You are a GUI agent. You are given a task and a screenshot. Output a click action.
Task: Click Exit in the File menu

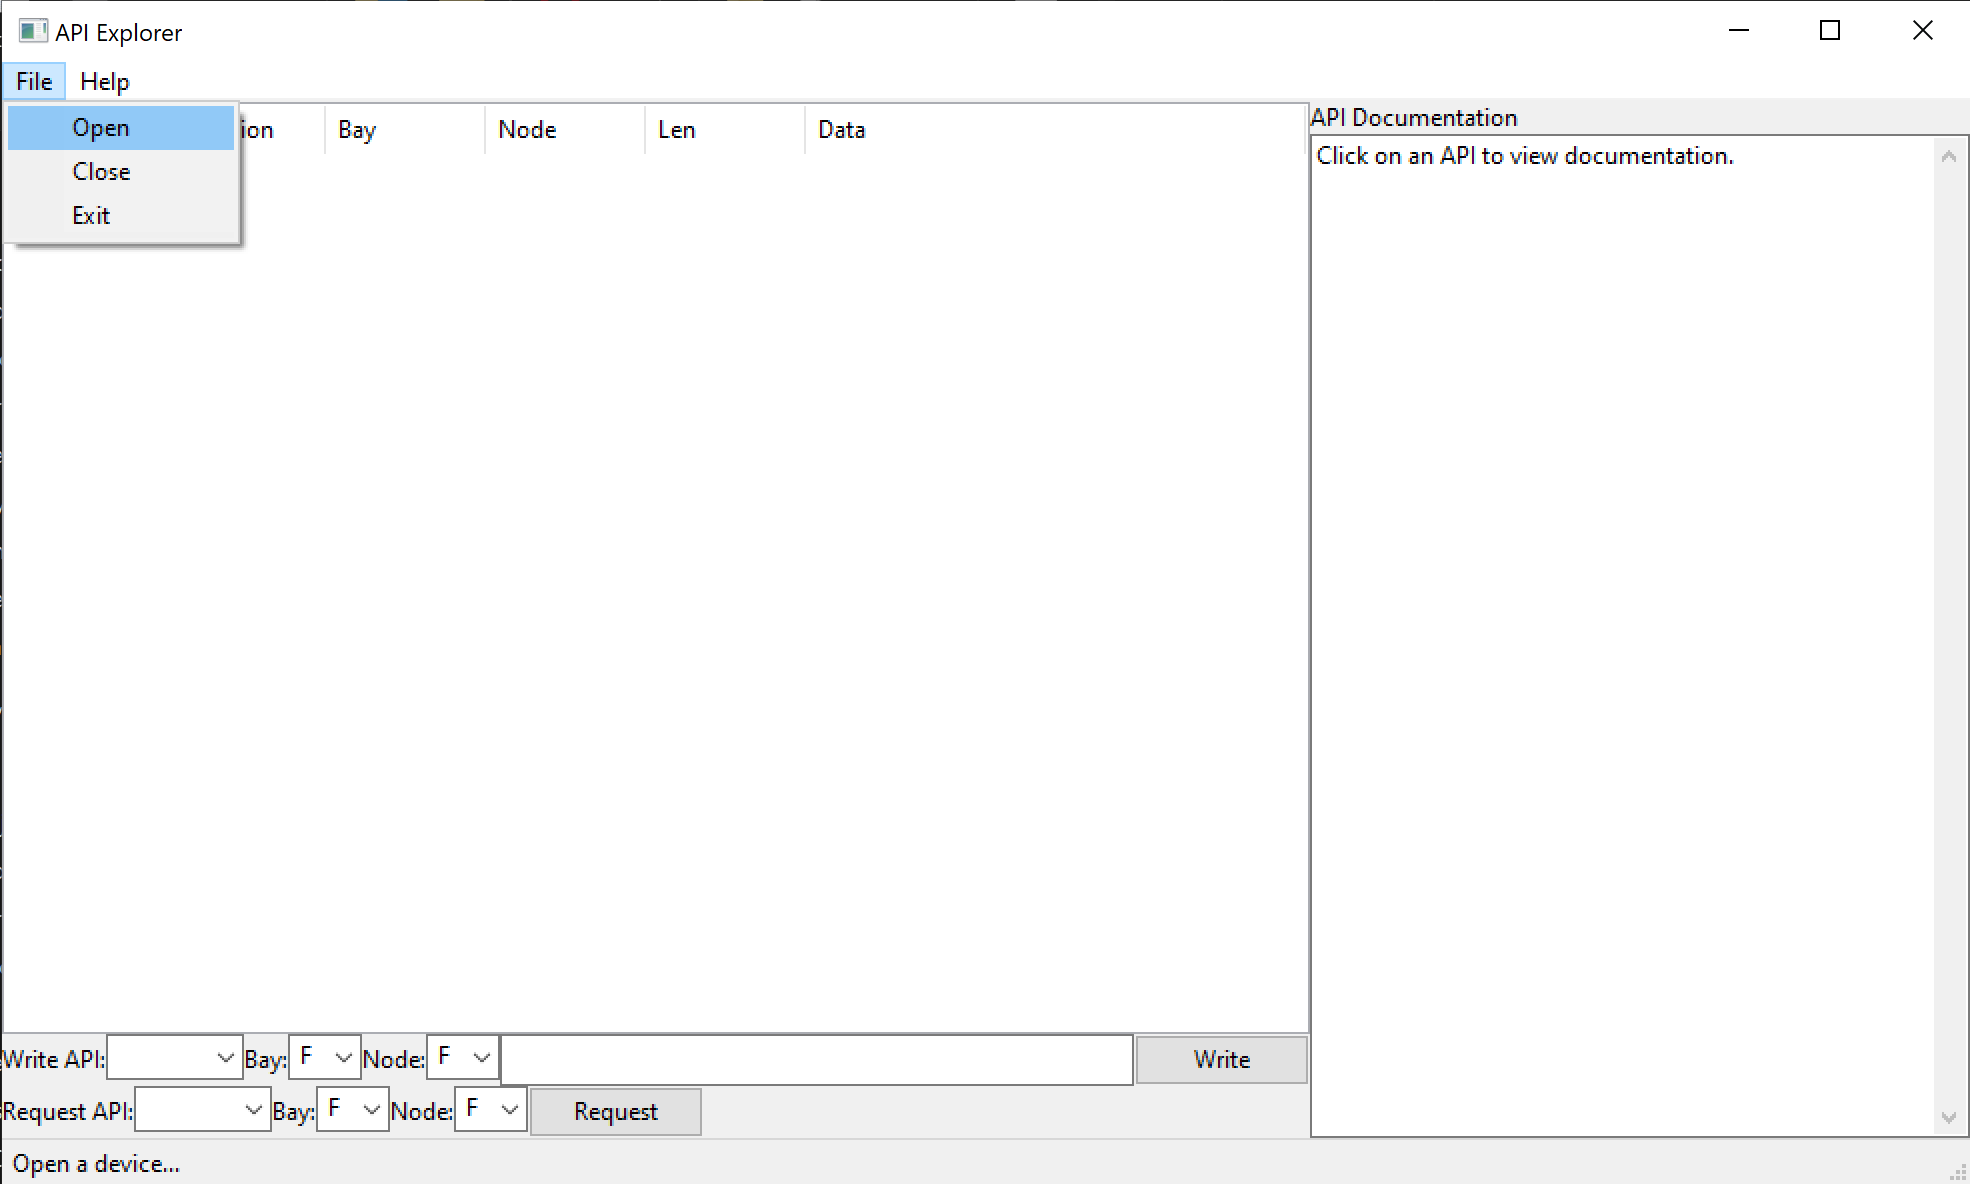pos(91,215)
